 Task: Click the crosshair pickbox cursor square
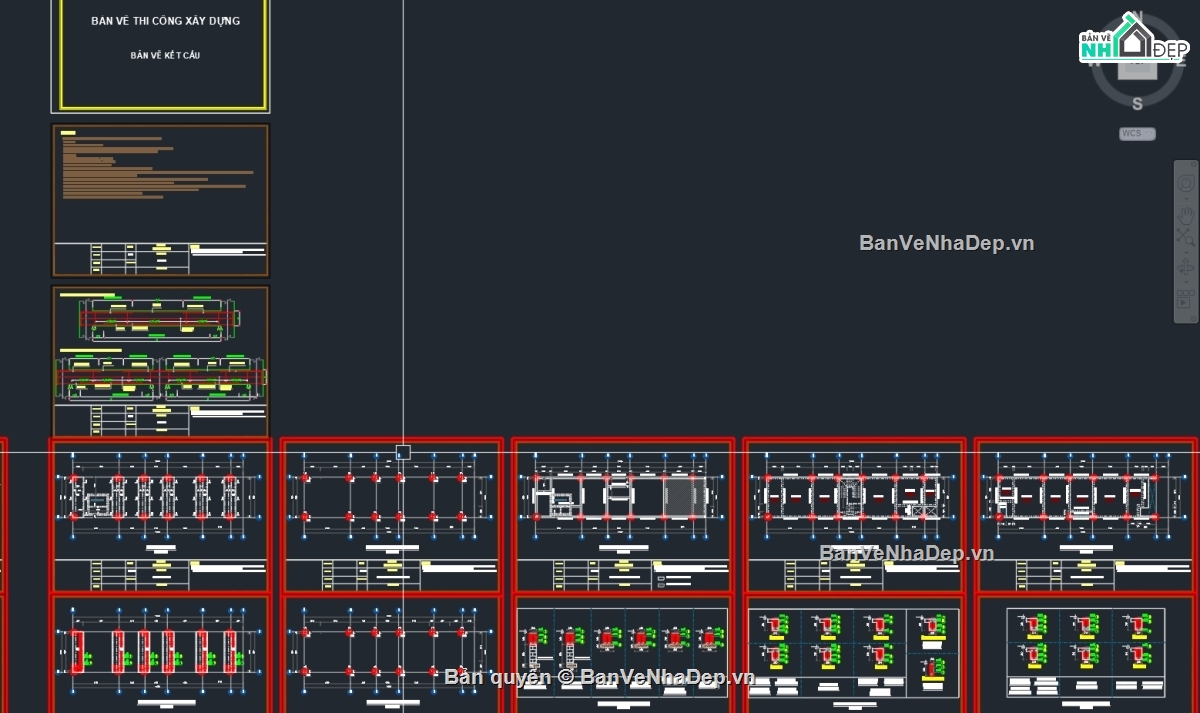(403, 452)
